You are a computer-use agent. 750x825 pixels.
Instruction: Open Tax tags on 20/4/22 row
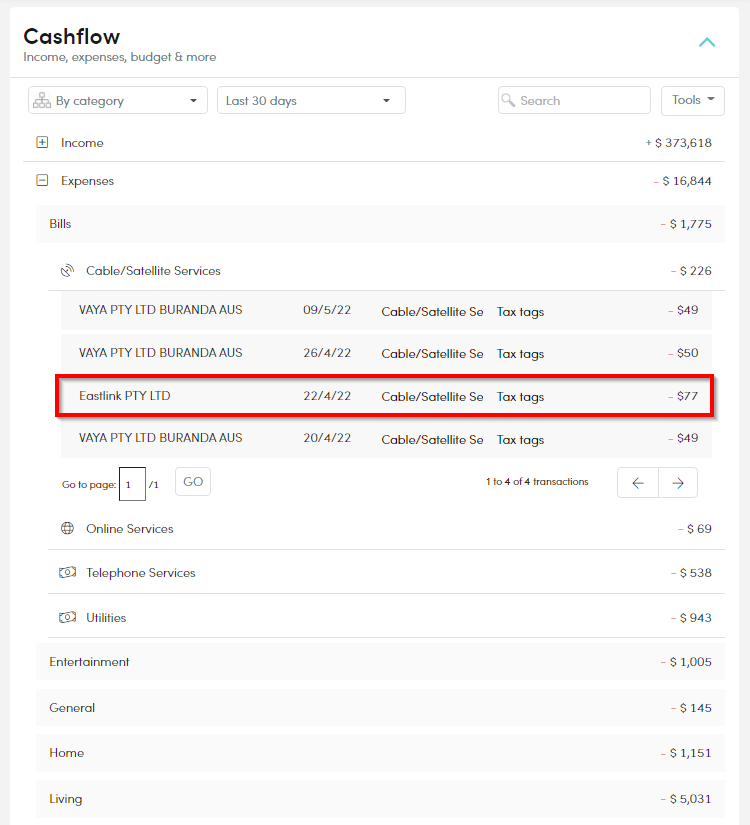click(x=521, y=439)
